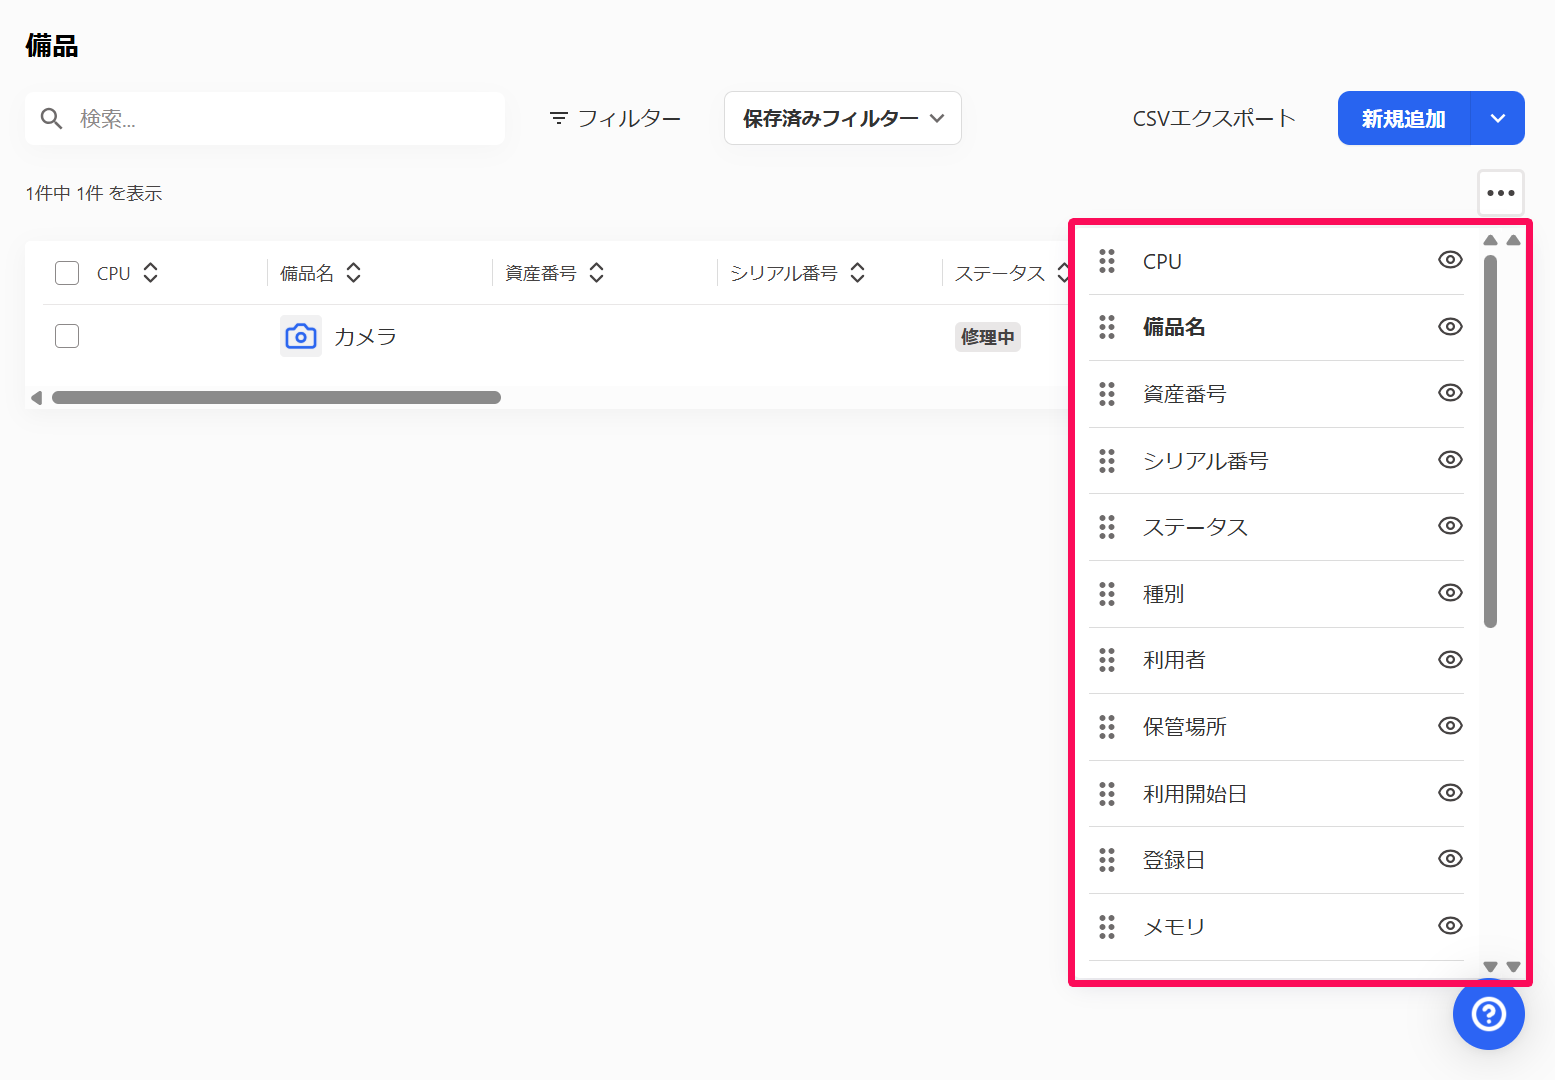Click the drag handle for メモリ row
Viewport: 1555px width, 1080px height.
coord(1107,927)
